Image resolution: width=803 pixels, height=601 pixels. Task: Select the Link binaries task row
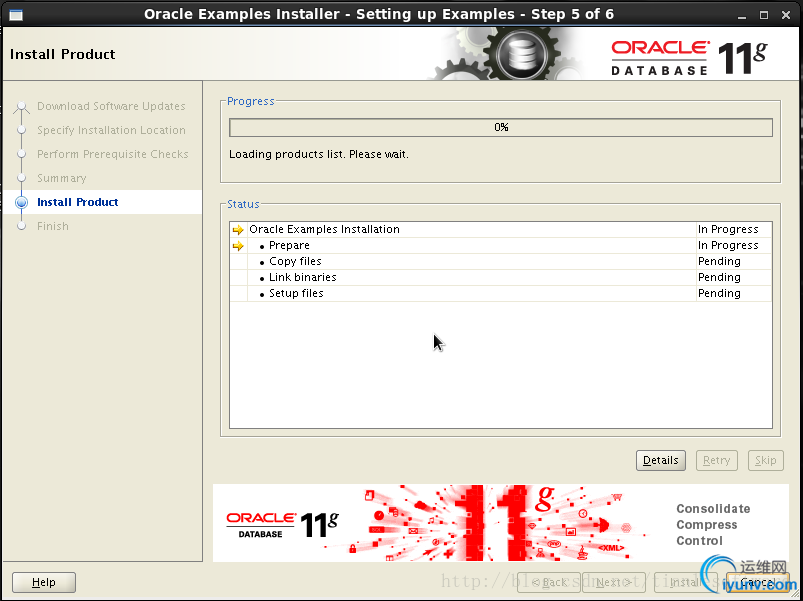point(501,277)
